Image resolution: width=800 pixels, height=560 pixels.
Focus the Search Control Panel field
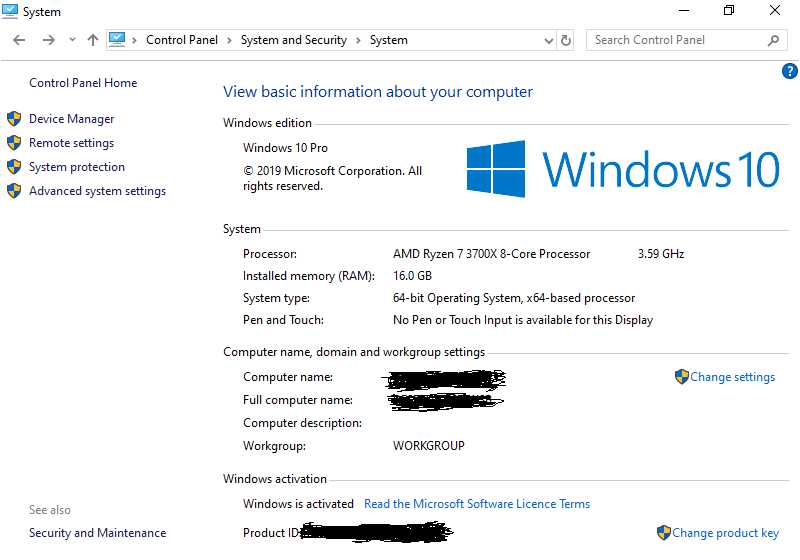click(686, 40)
